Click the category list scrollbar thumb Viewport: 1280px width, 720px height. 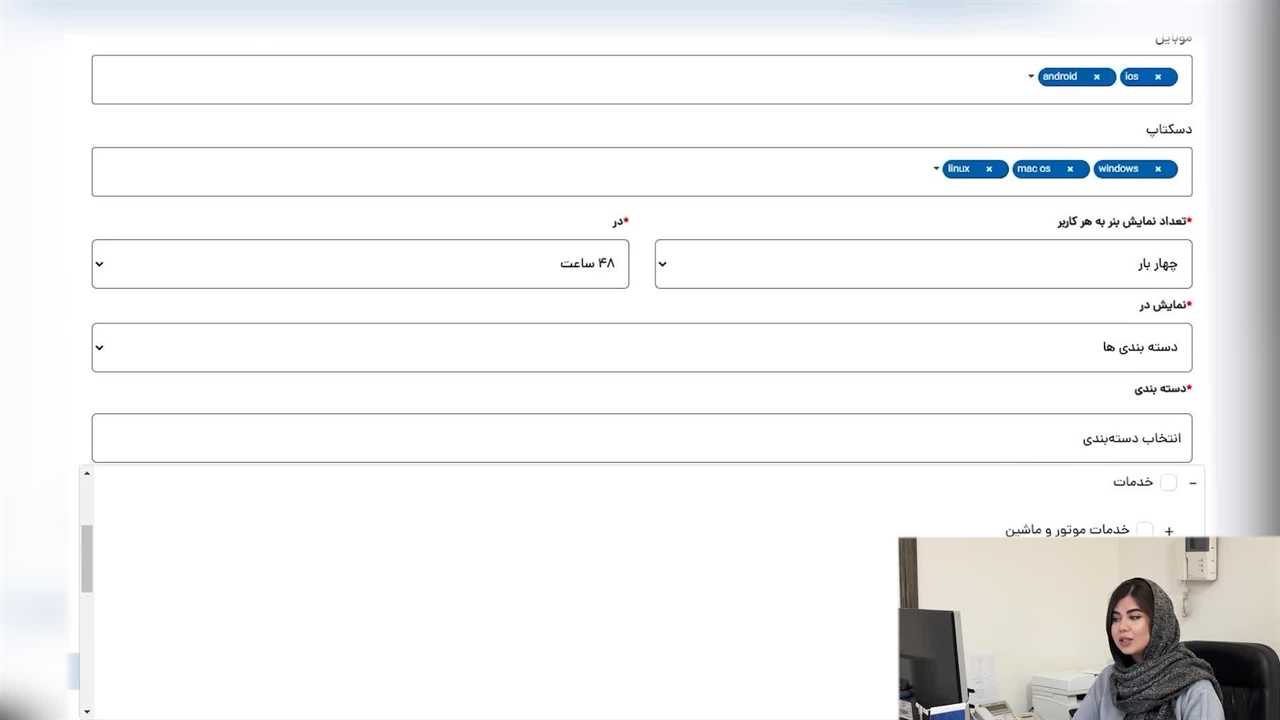click(x=87, y=558)
